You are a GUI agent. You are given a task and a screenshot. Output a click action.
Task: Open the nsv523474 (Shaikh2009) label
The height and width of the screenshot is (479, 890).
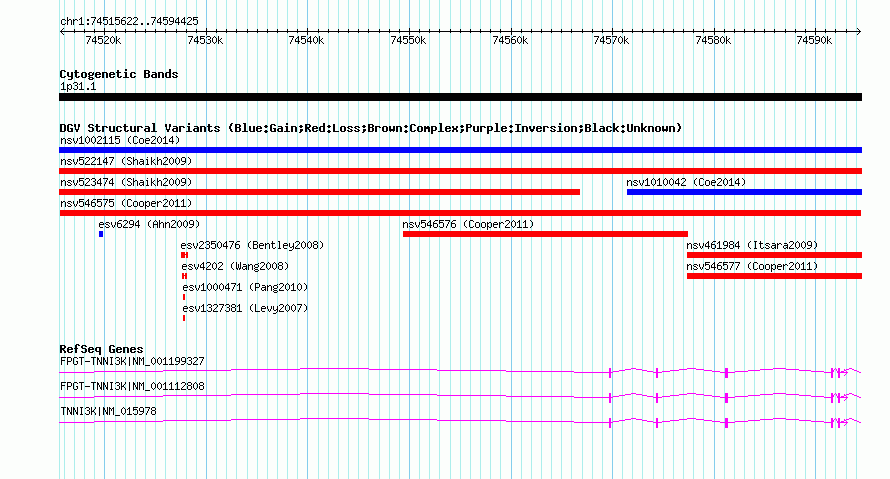[126, 182]
